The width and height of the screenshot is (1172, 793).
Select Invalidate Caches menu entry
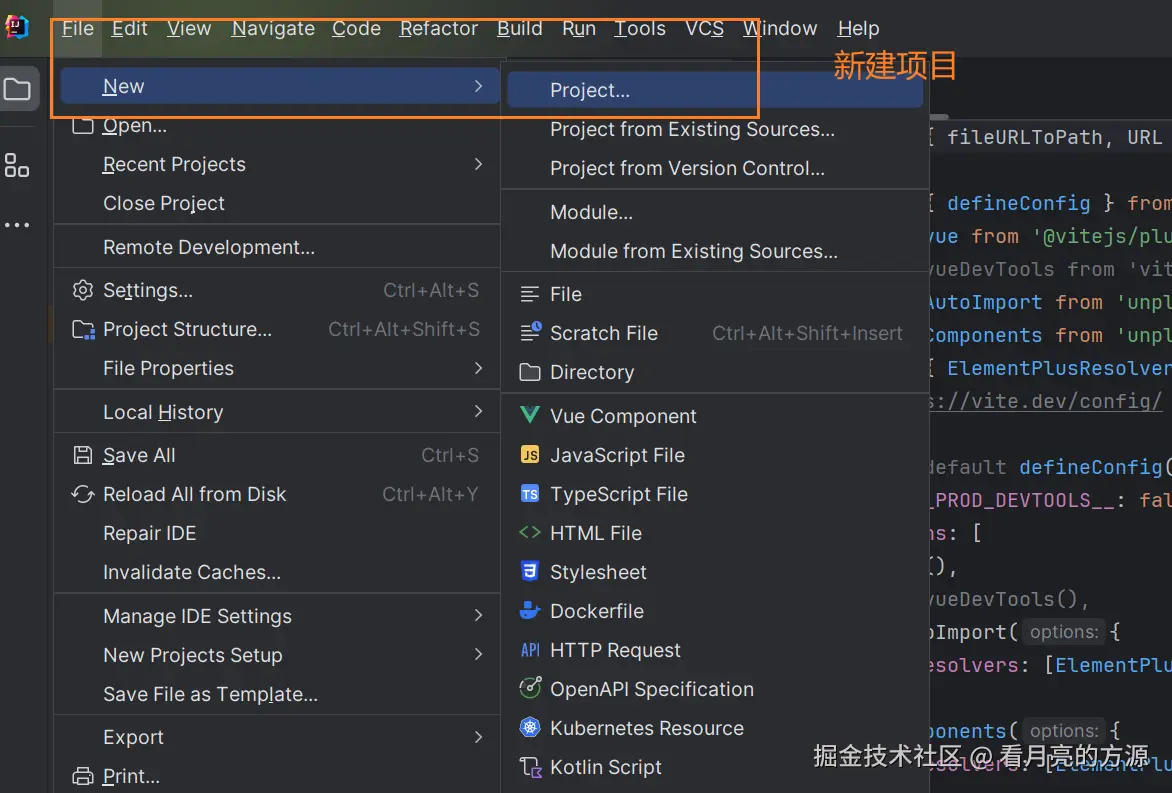tap(192, 573)
